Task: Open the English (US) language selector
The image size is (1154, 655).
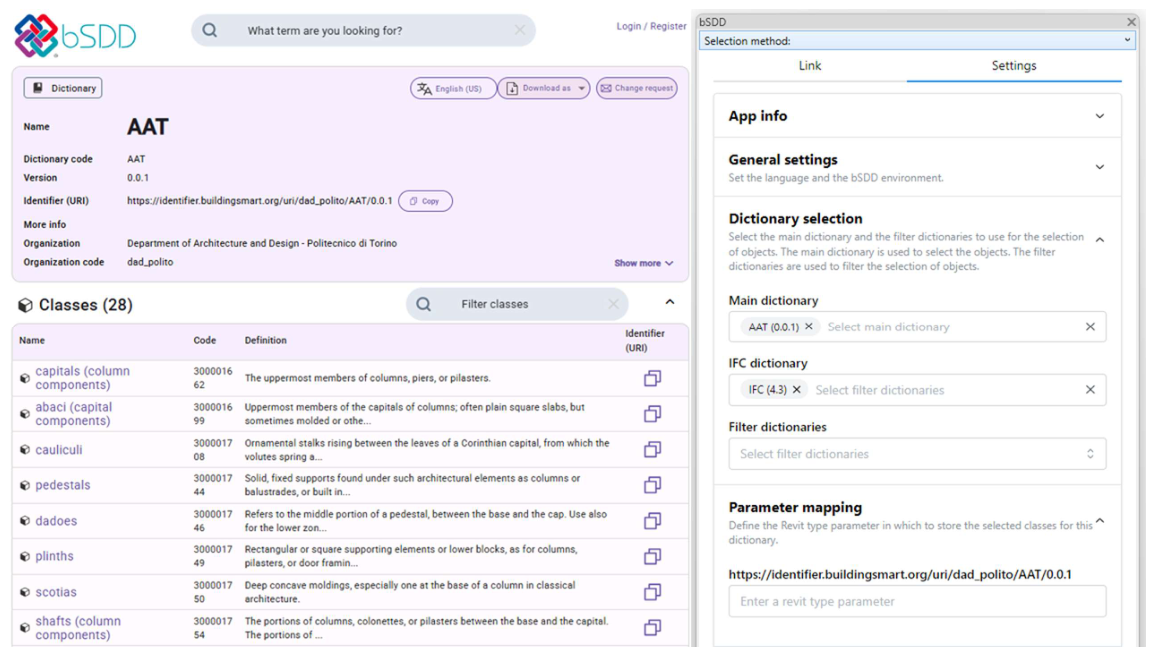Action: pyautogui.click(x=453, y=88)
